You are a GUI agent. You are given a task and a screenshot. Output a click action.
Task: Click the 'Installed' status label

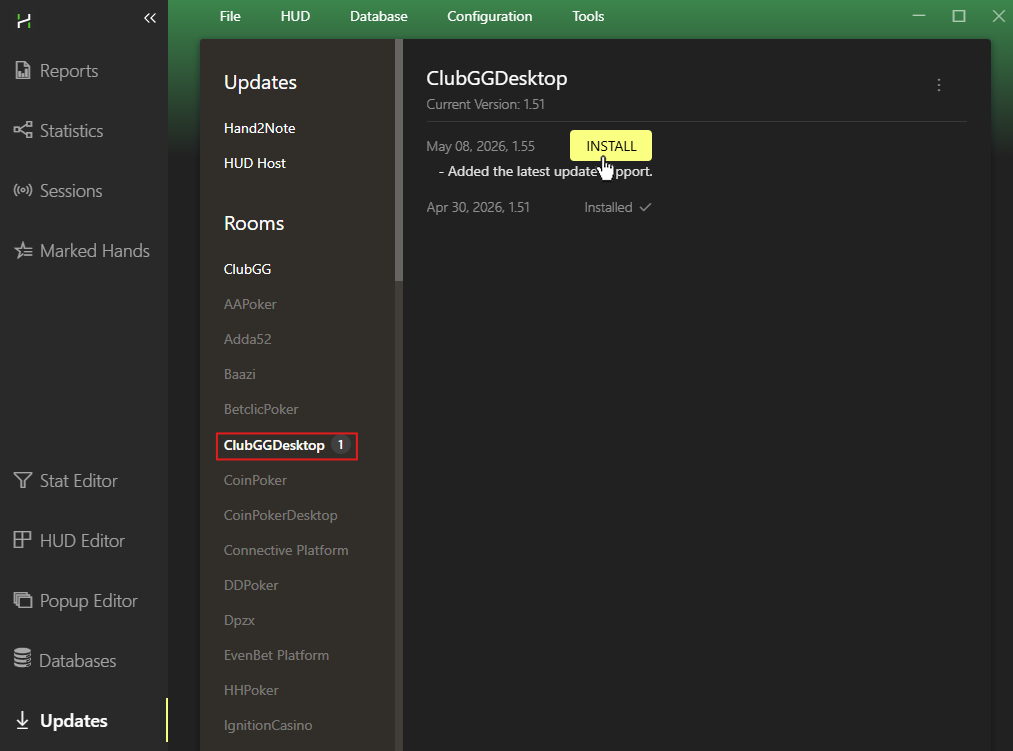point(608,207)
